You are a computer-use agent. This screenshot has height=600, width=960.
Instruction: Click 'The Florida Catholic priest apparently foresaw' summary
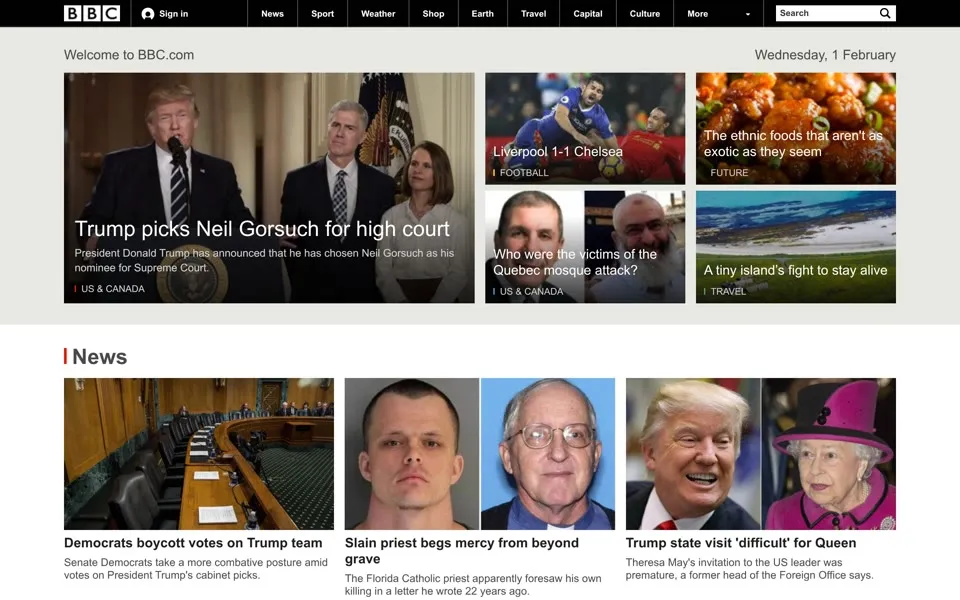(473, 585)
